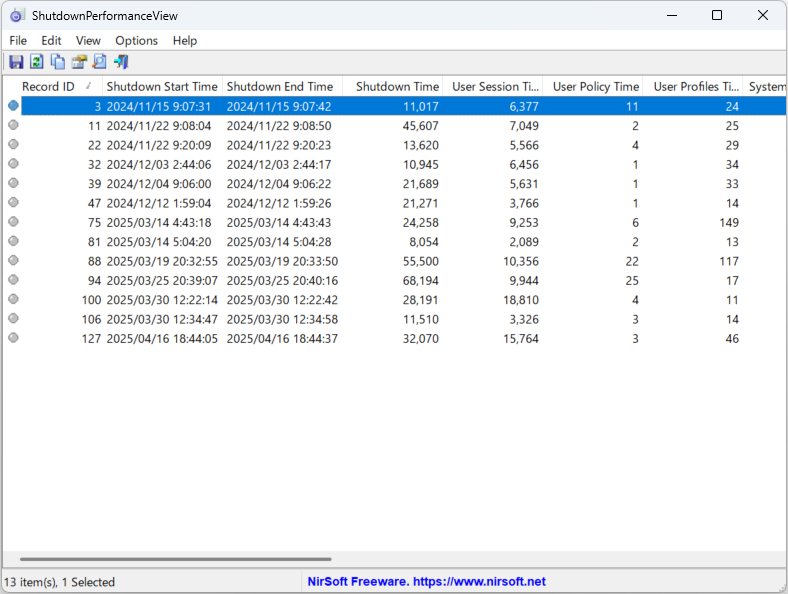This screenshot has height=594, width=788.
Task: Click the blue status dot of record 3
Action: (x=14, y=106)
